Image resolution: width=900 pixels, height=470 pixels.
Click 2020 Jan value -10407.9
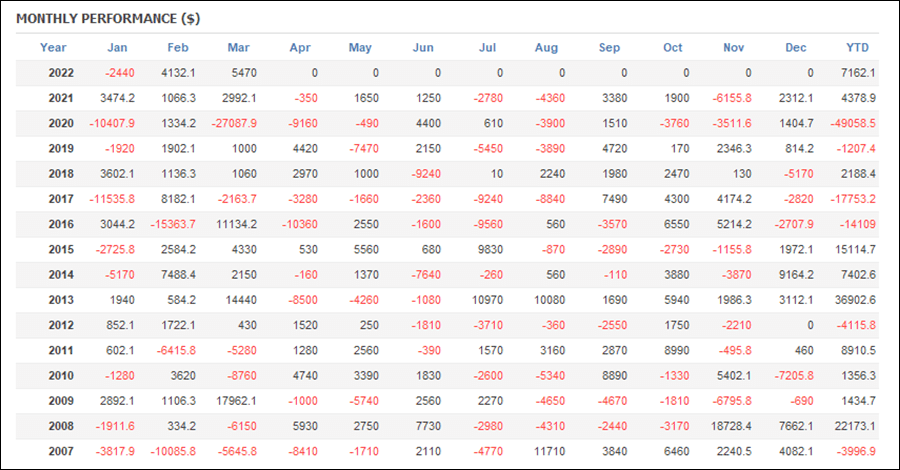(x=112, y=123)
